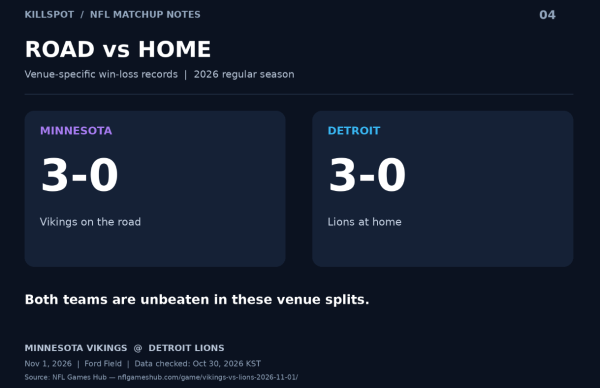Select the Venue-specific win-loss records subtitle

[x=101, y=74]
